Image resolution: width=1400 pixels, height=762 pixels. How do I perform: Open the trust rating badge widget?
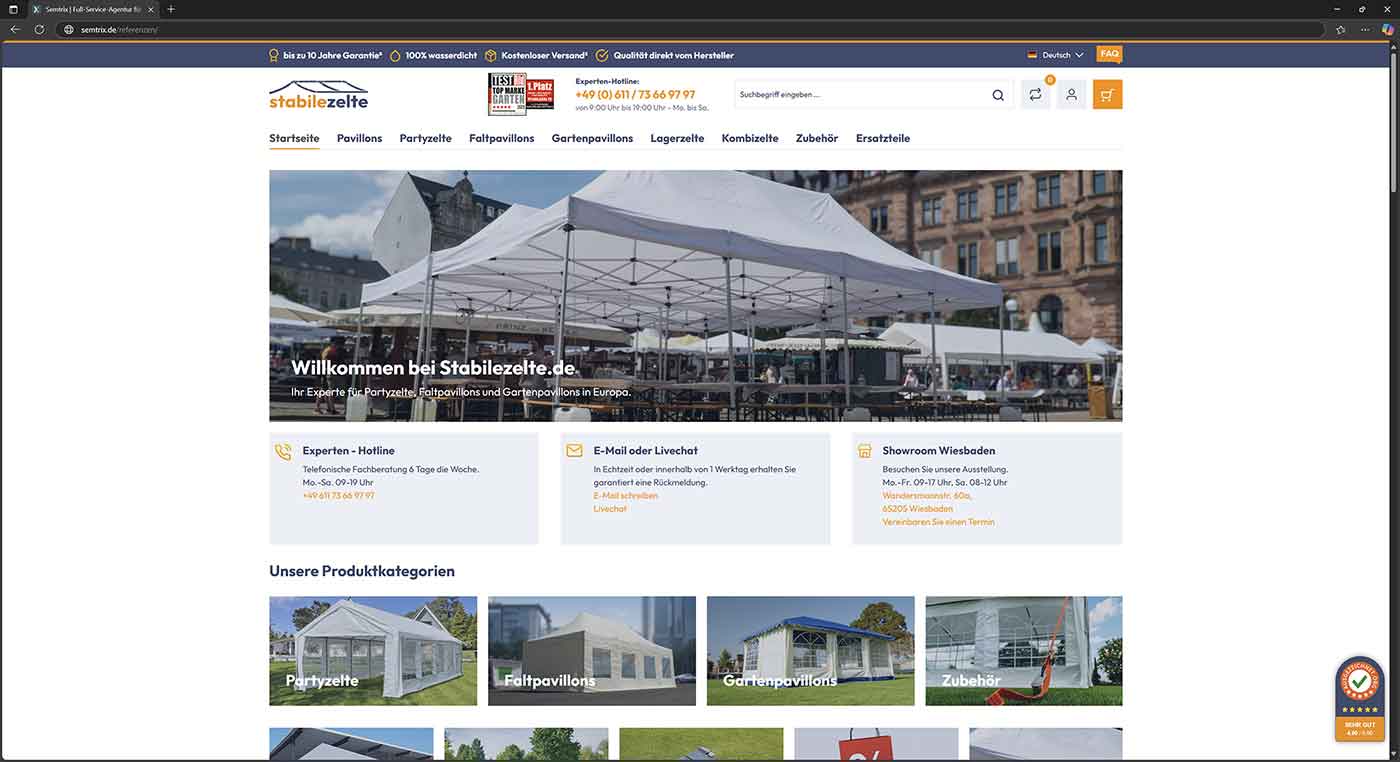(1359, 699)
